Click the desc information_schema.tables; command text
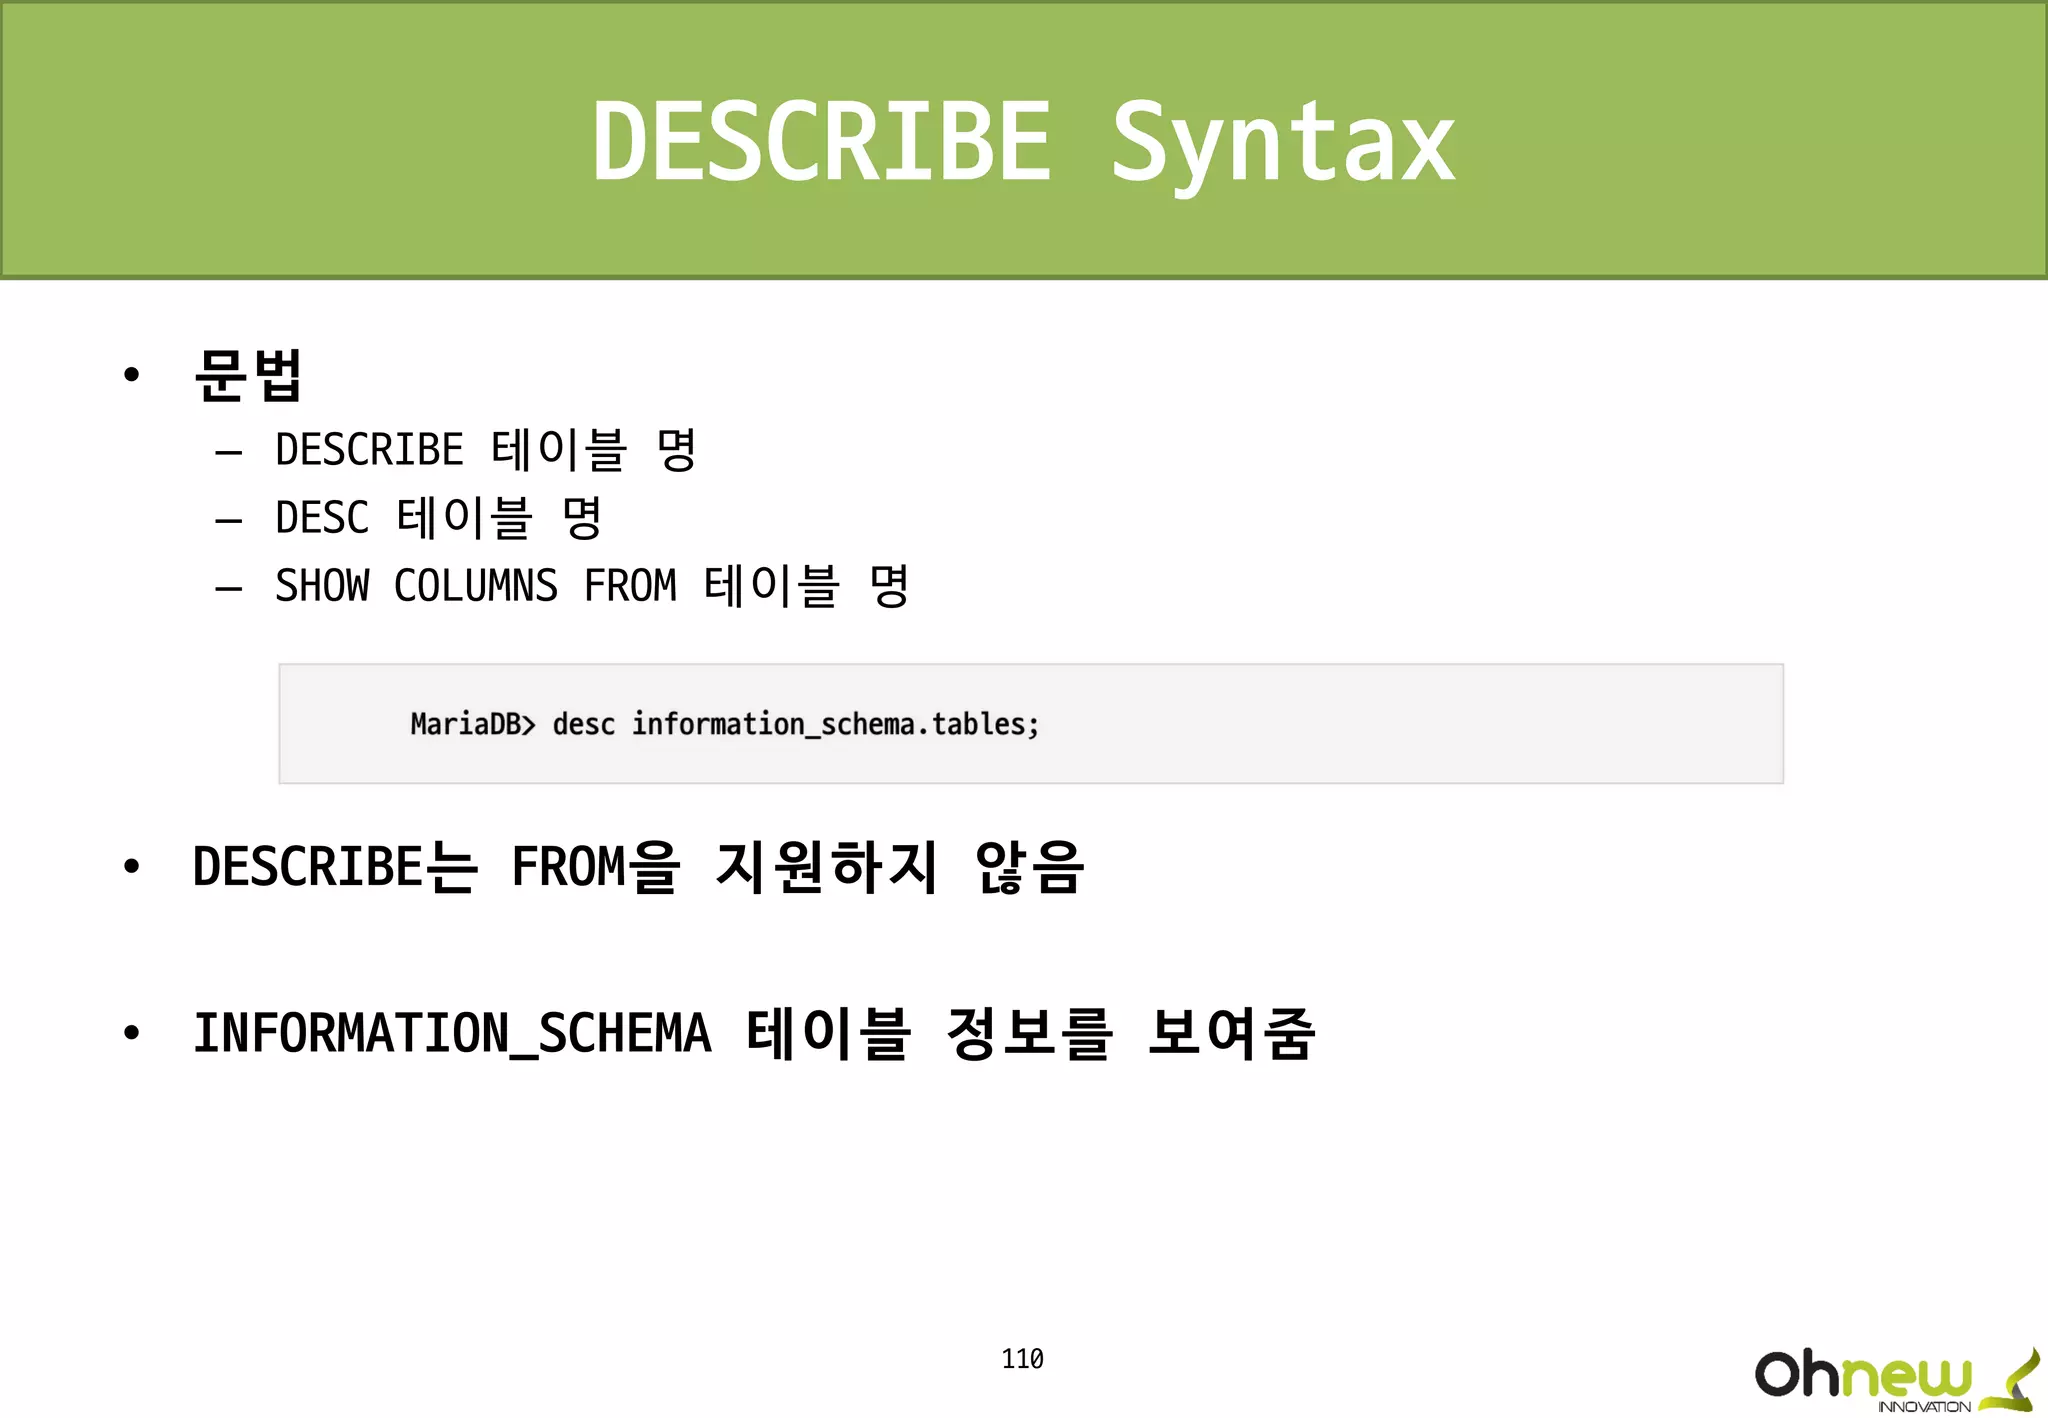2048x1418 pixels. click(x=796, y=724)
